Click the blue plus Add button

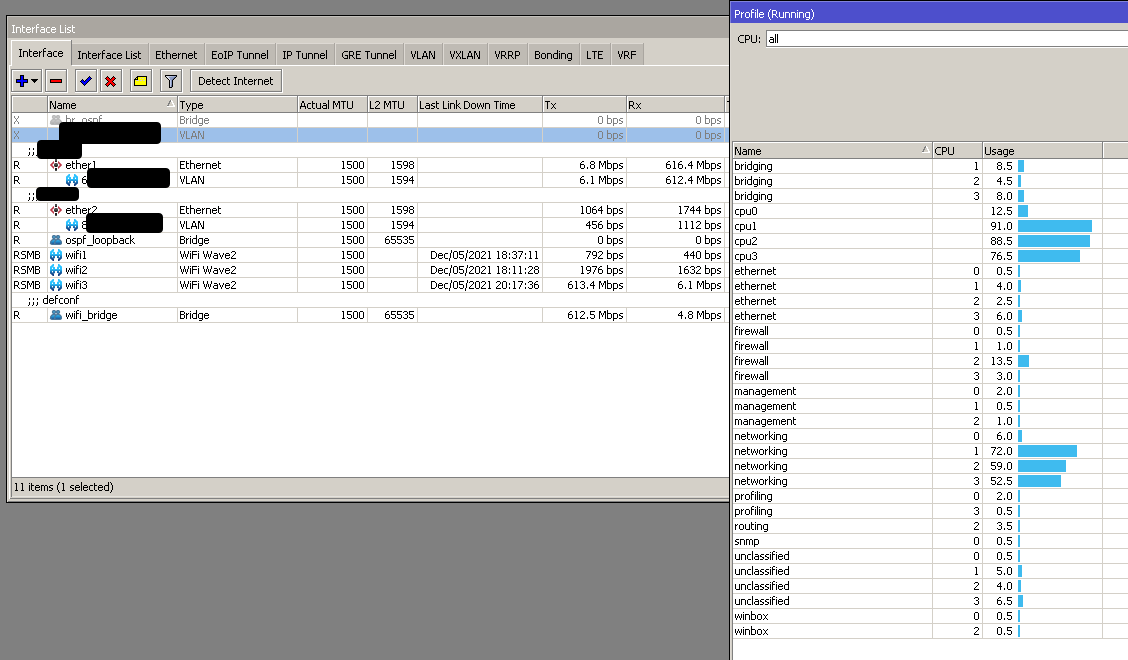(22, 81)
